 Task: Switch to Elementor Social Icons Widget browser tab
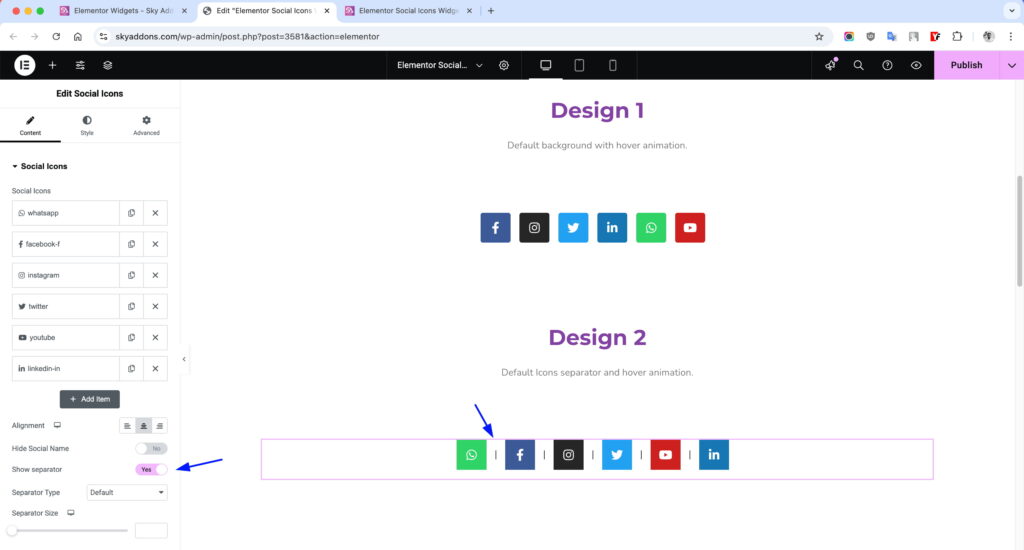click(x=408, y=11)
